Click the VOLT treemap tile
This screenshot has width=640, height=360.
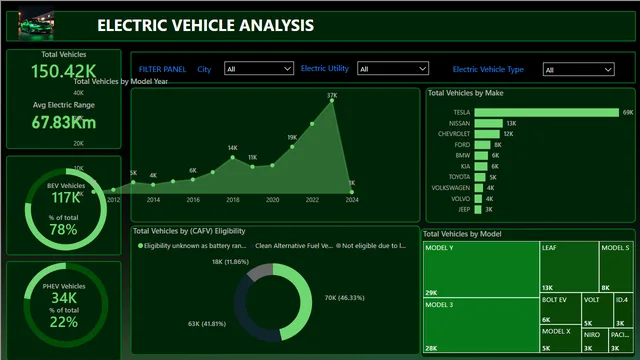click(597, 310)
